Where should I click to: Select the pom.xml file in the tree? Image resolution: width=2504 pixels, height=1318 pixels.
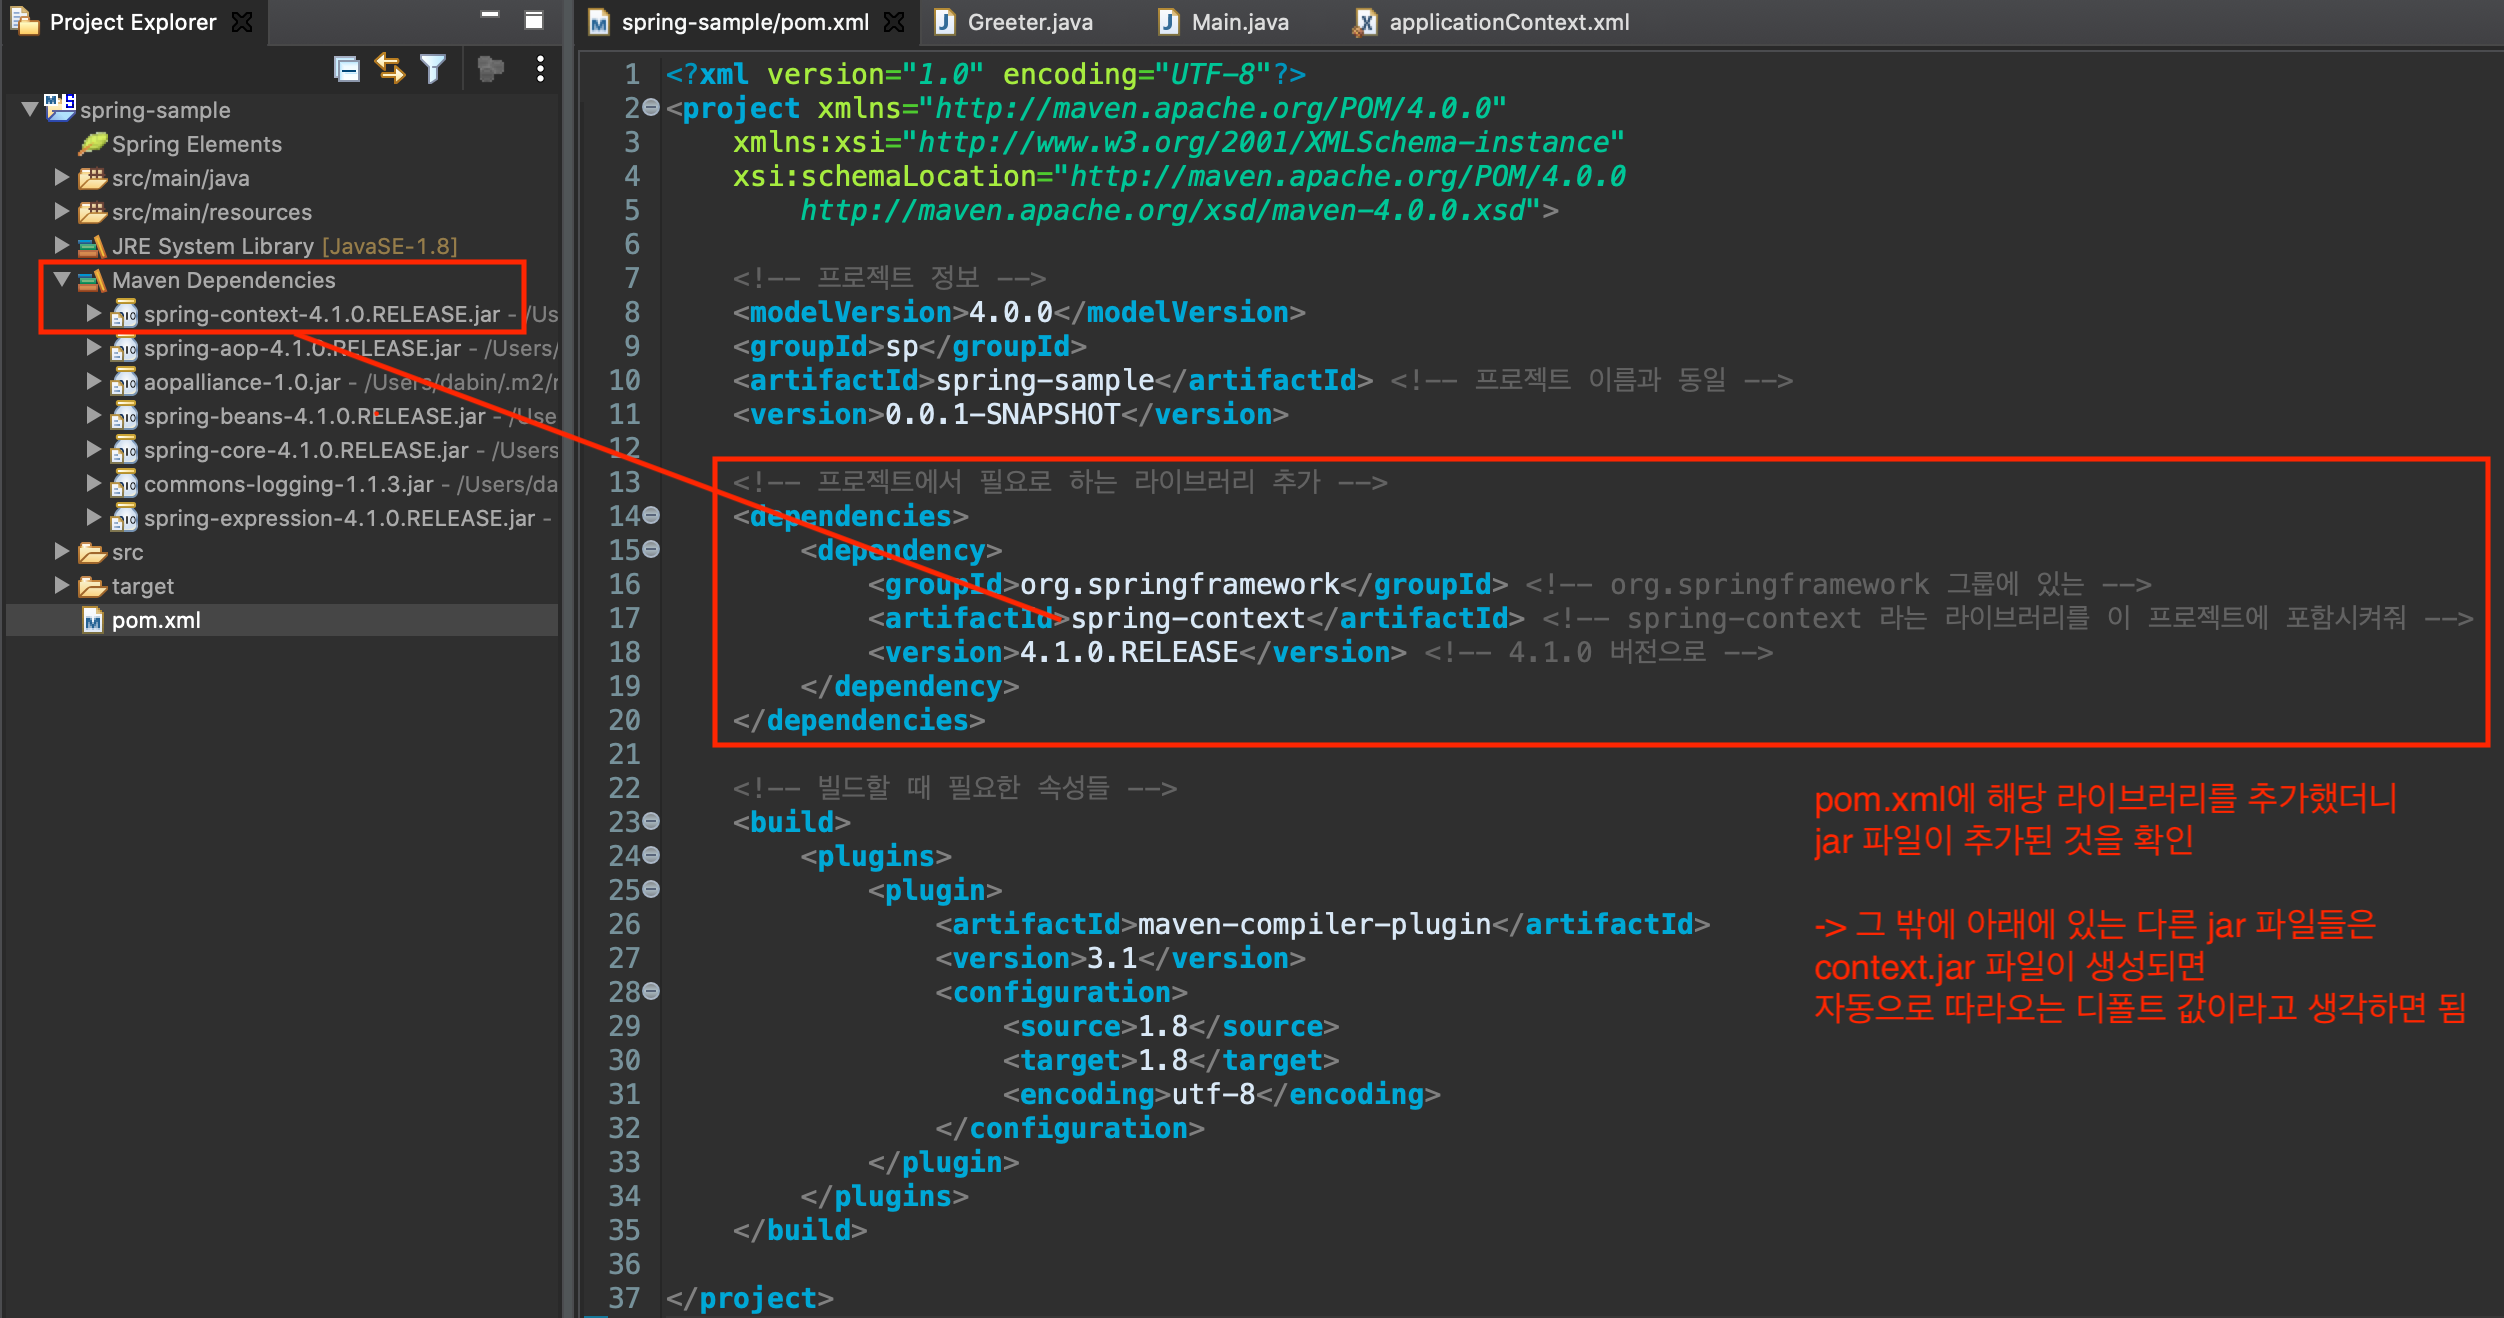(x=156, y=620)
